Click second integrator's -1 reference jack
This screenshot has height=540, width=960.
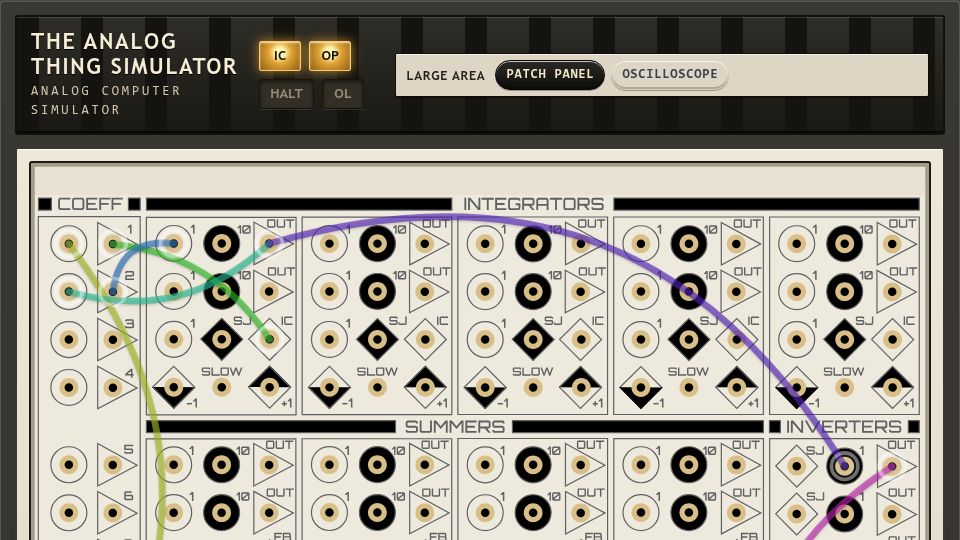329,387
